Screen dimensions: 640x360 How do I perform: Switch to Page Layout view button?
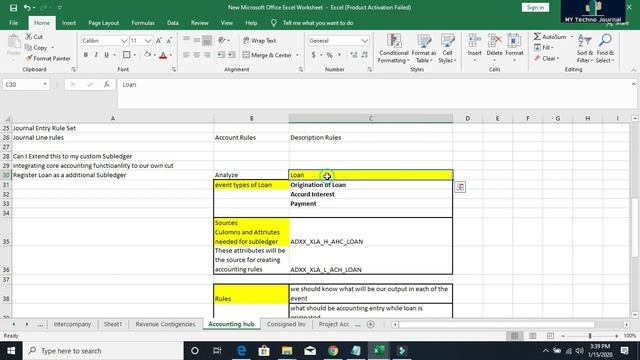click(532, 336)
